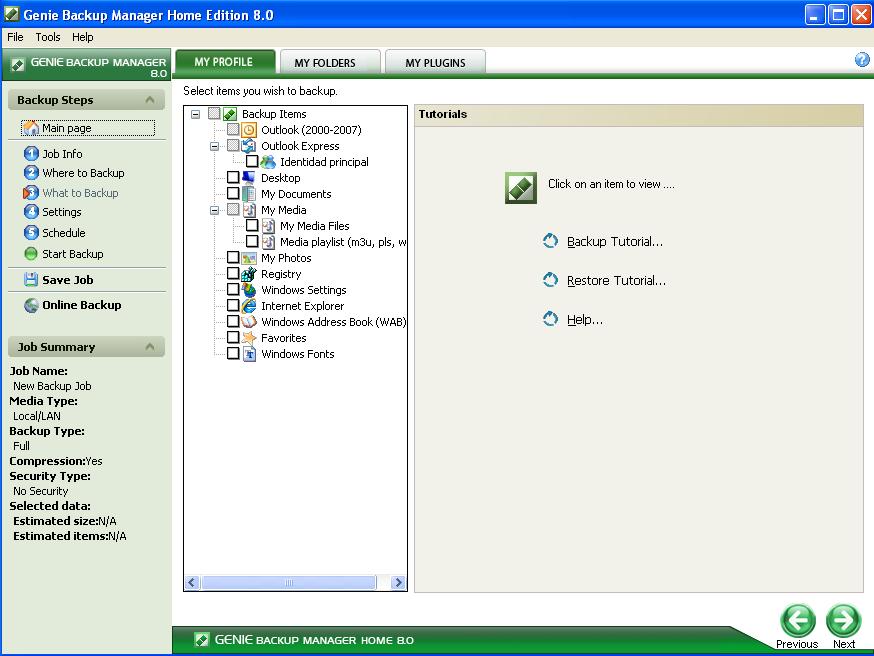Open help via the blue question mark icon
This screenshot has height=656, width=874.
(x=862, y=60)
